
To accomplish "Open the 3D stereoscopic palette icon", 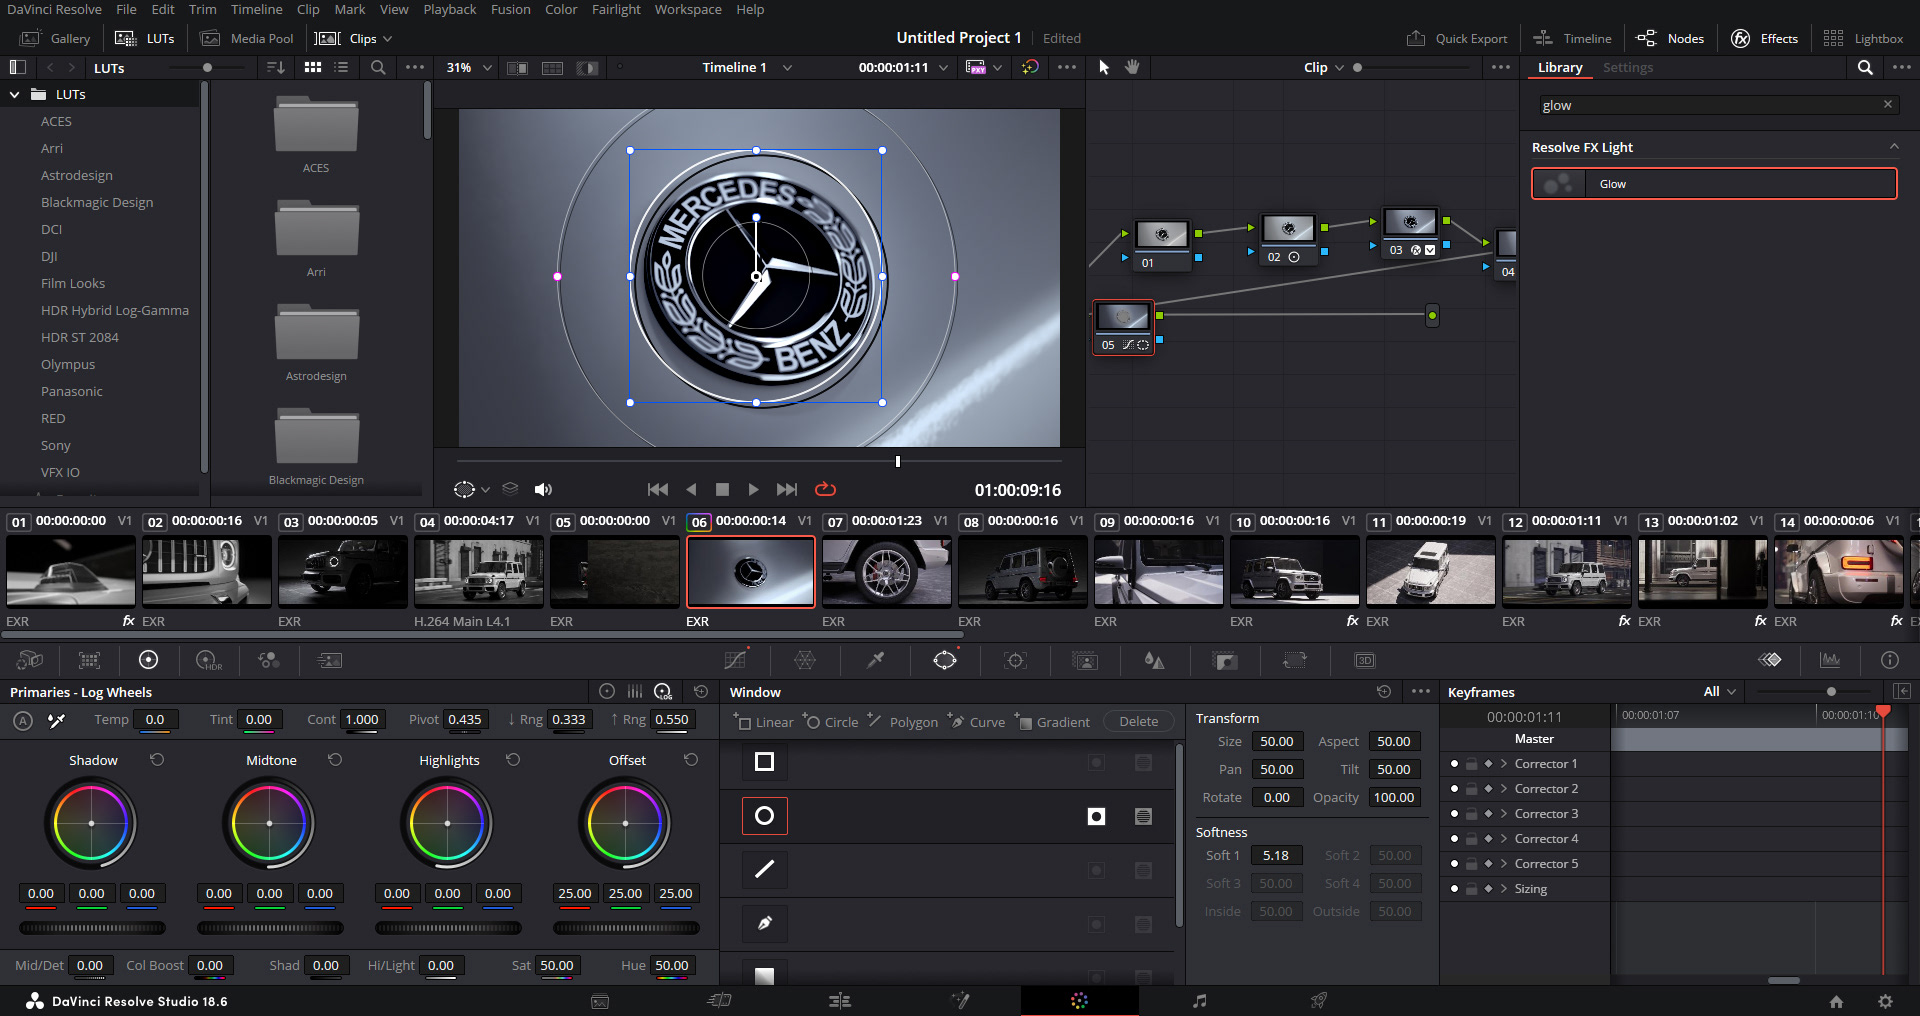I will 1365,660.
